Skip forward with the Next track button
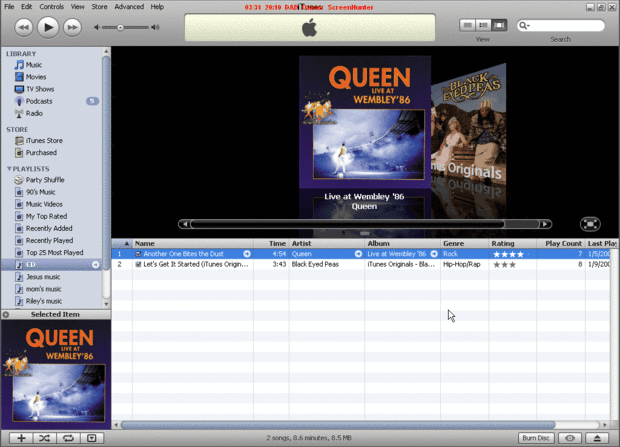 [72, 27]
